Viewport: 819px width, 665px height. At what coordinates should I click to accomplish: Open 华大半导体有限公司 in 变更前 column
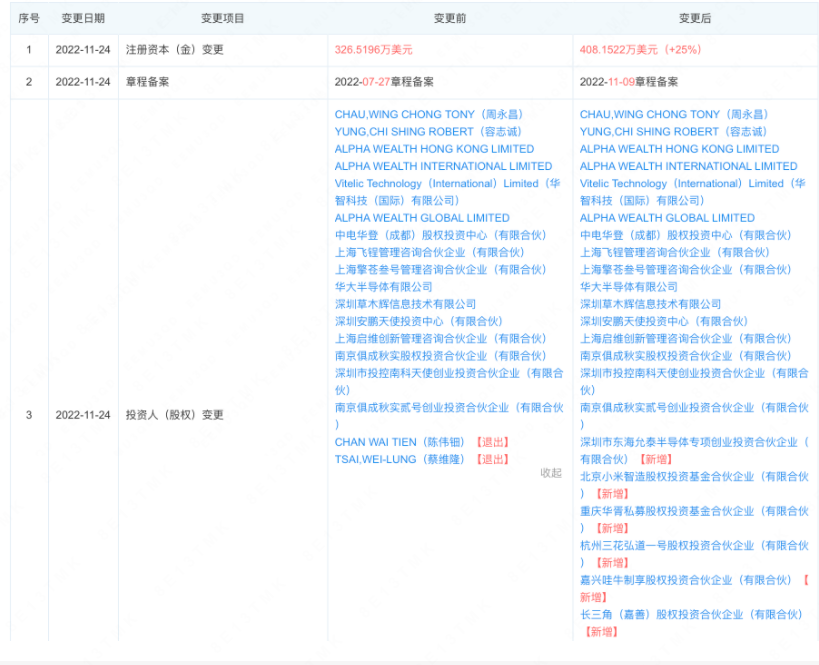tap(383, 287)
